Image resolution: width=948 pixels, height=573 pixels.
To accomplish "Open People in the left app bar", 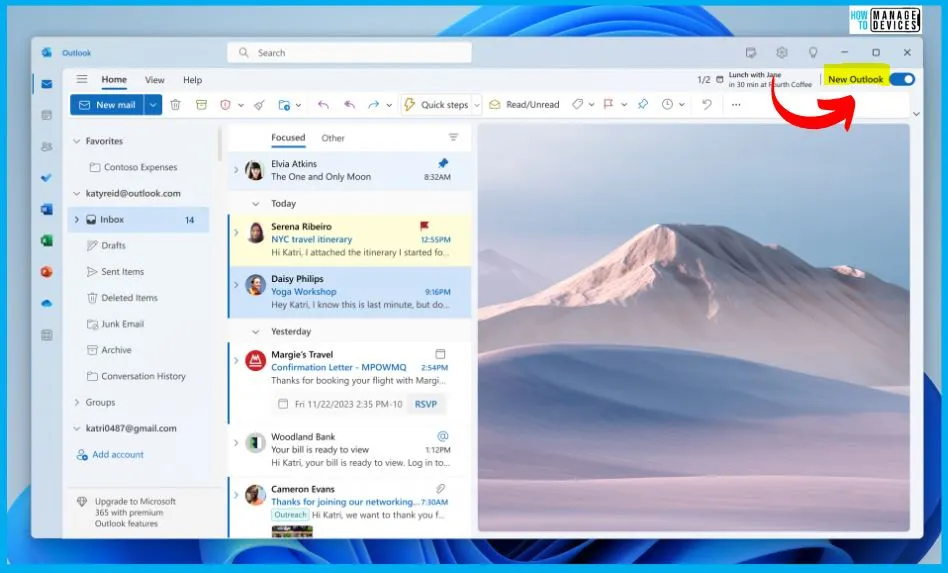I will [47, 146].
